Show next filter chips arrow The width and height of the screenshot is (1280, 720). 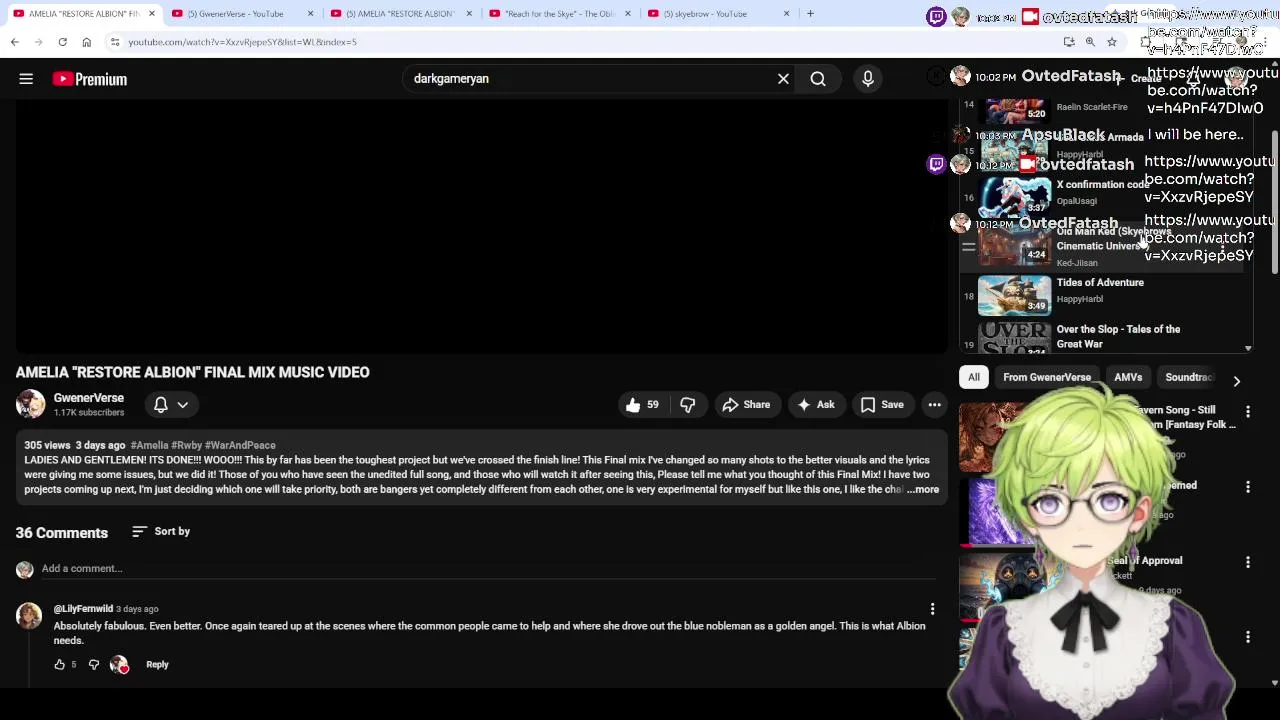(1236, 380)
